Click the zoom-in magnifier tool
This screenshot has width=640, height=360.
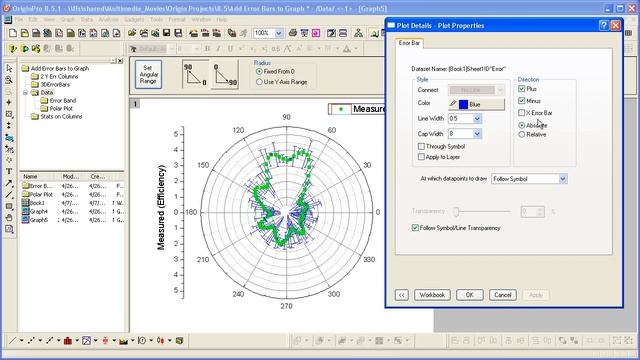point(9,80)
